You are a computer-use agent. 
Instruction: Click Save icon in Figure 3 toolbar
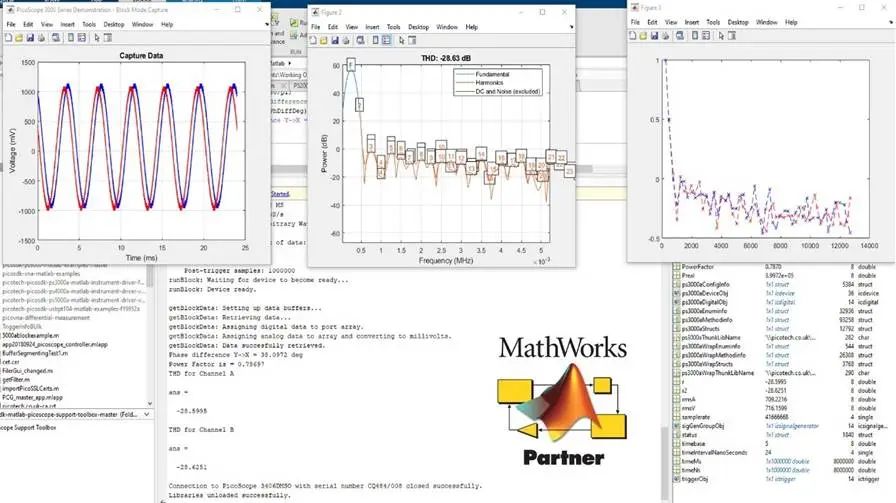click(654, 35)
